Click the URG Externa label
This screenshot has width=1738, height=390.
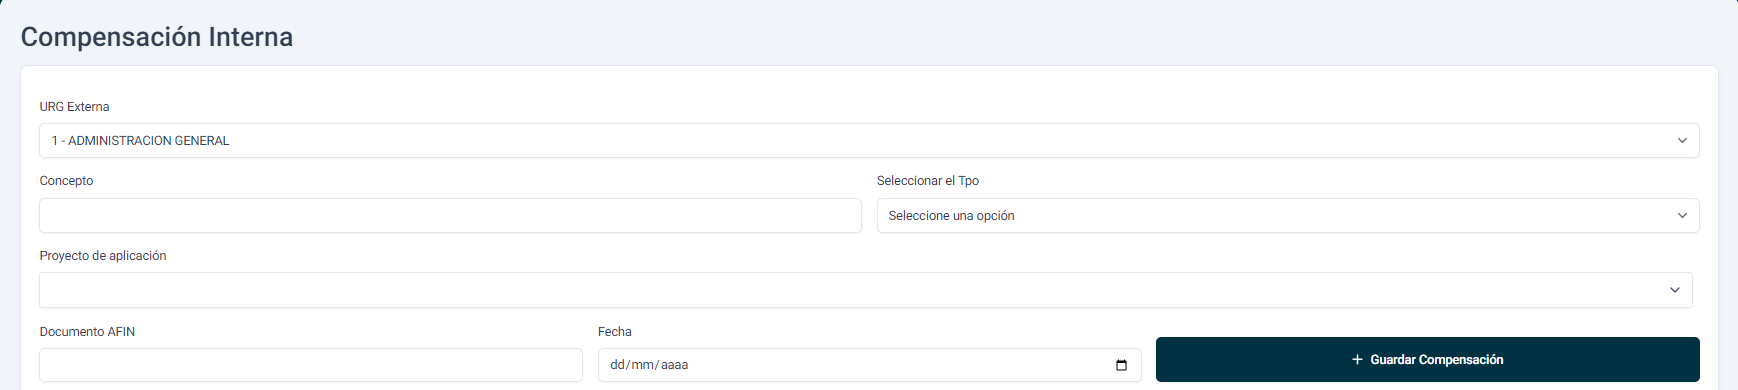click(x=75, y=107)
